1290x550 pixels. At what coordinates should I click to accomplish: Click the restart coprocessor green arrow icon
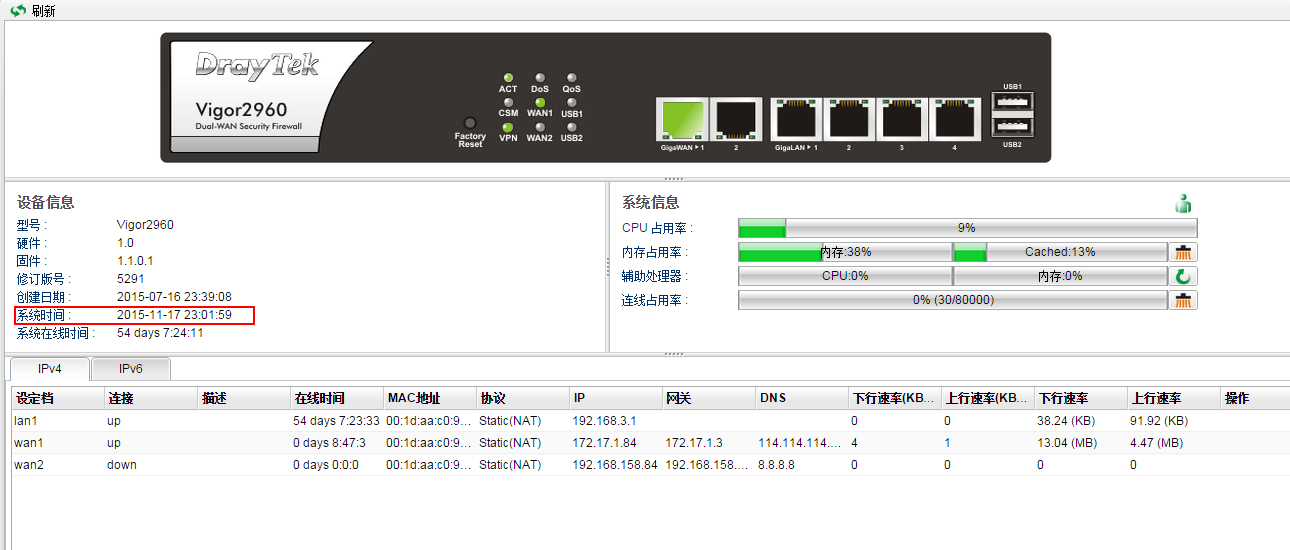pos(1184,276)
